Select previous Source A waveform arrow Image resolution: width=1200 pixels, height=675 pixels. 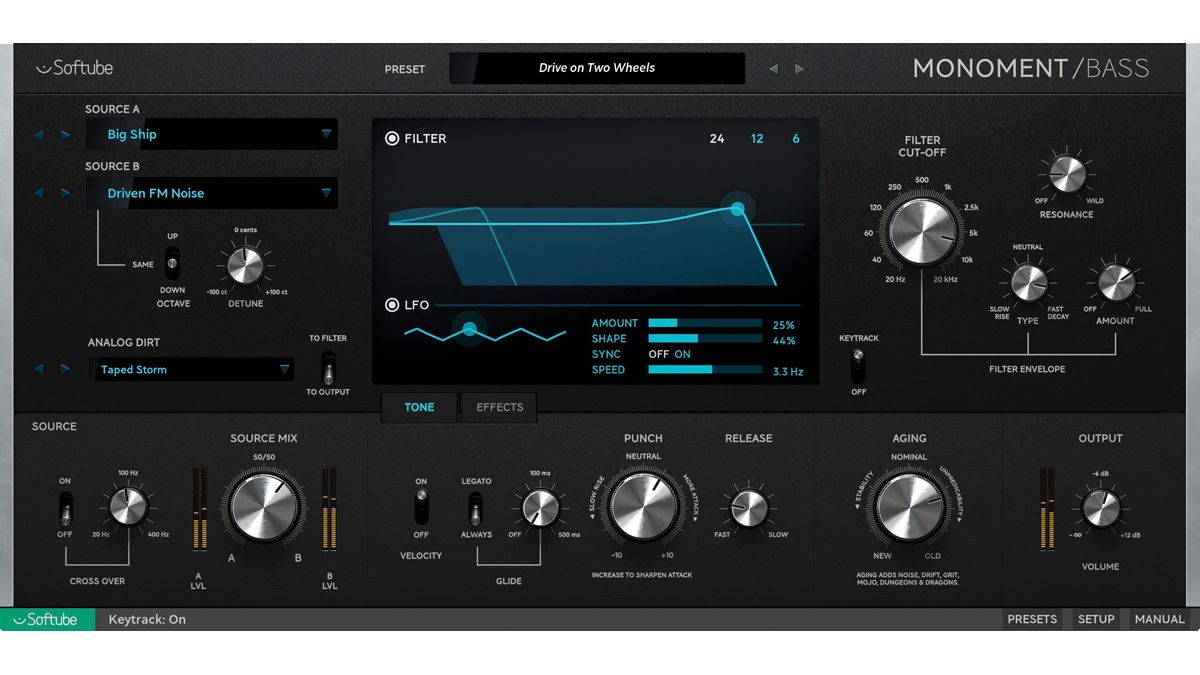point(39,134)
